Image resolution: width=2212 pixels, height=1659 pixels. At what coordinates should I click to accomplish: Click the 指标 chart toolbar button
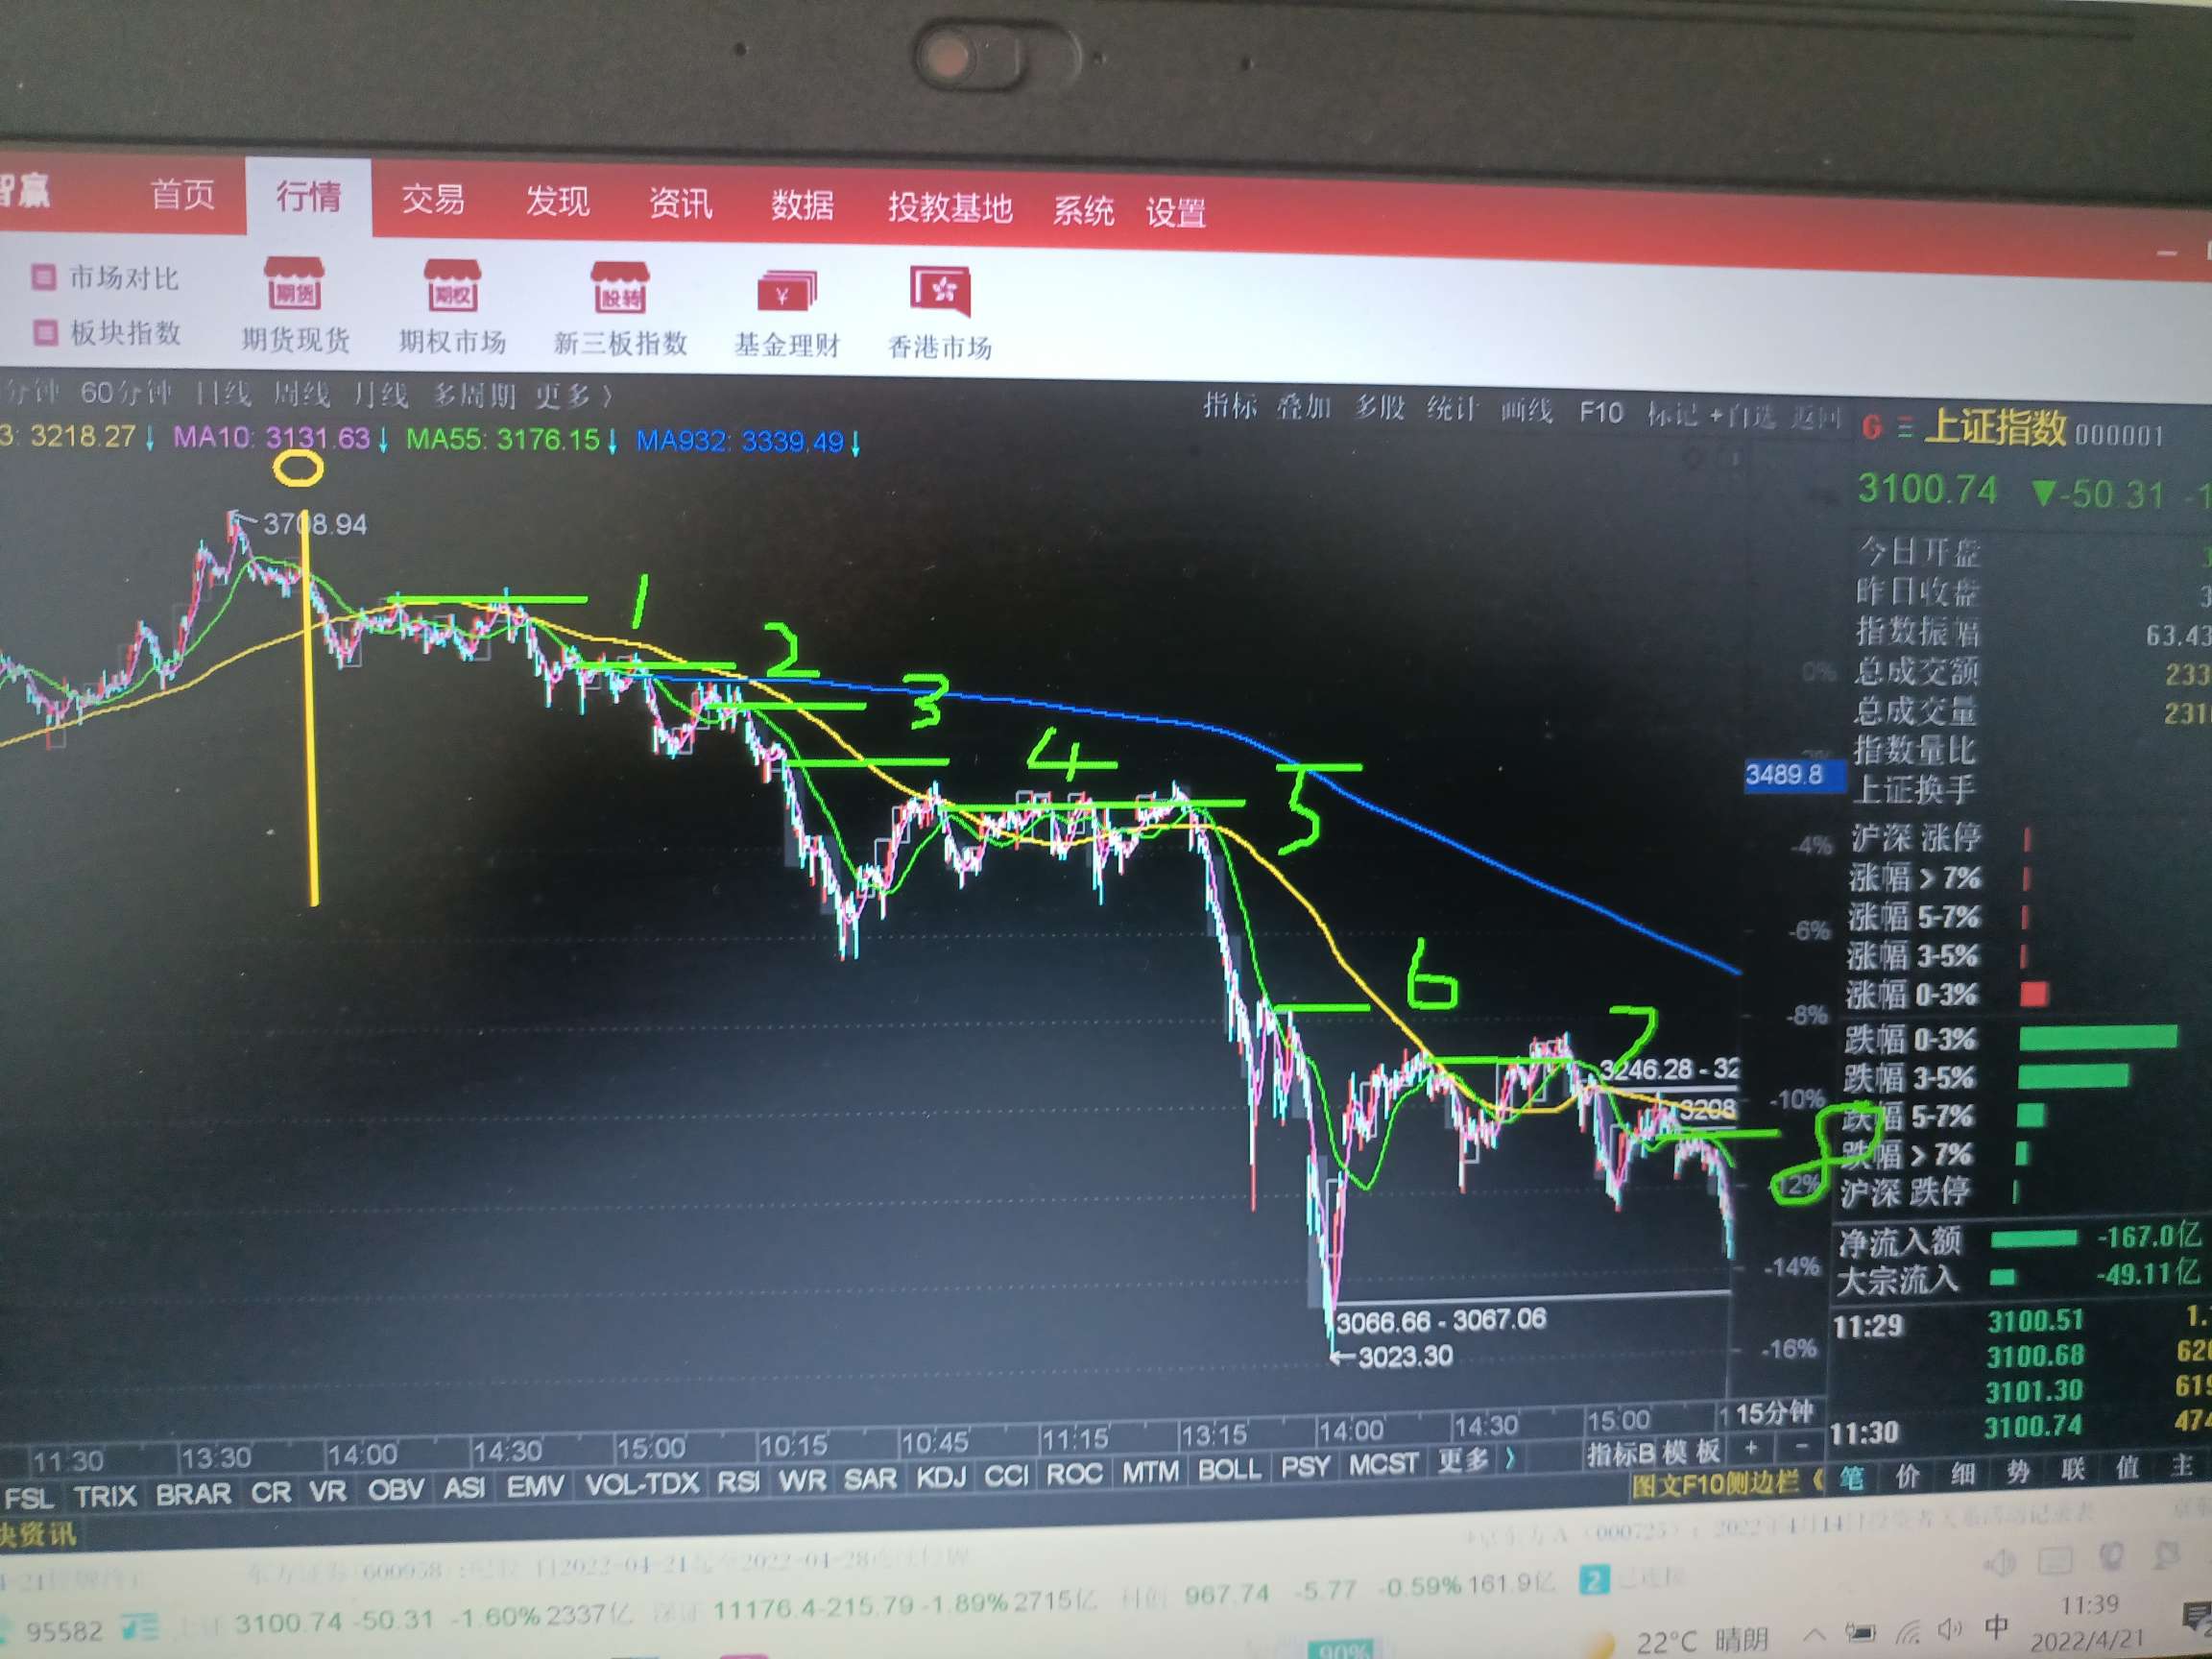[1229, 405]
